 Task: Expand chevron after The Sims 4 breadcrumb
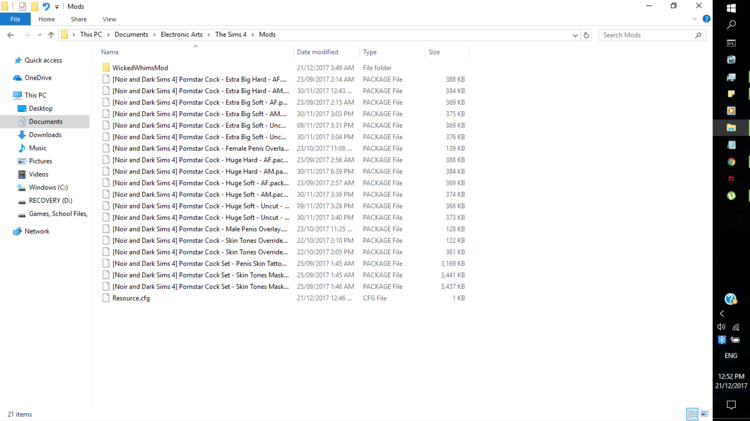(253, 35)
